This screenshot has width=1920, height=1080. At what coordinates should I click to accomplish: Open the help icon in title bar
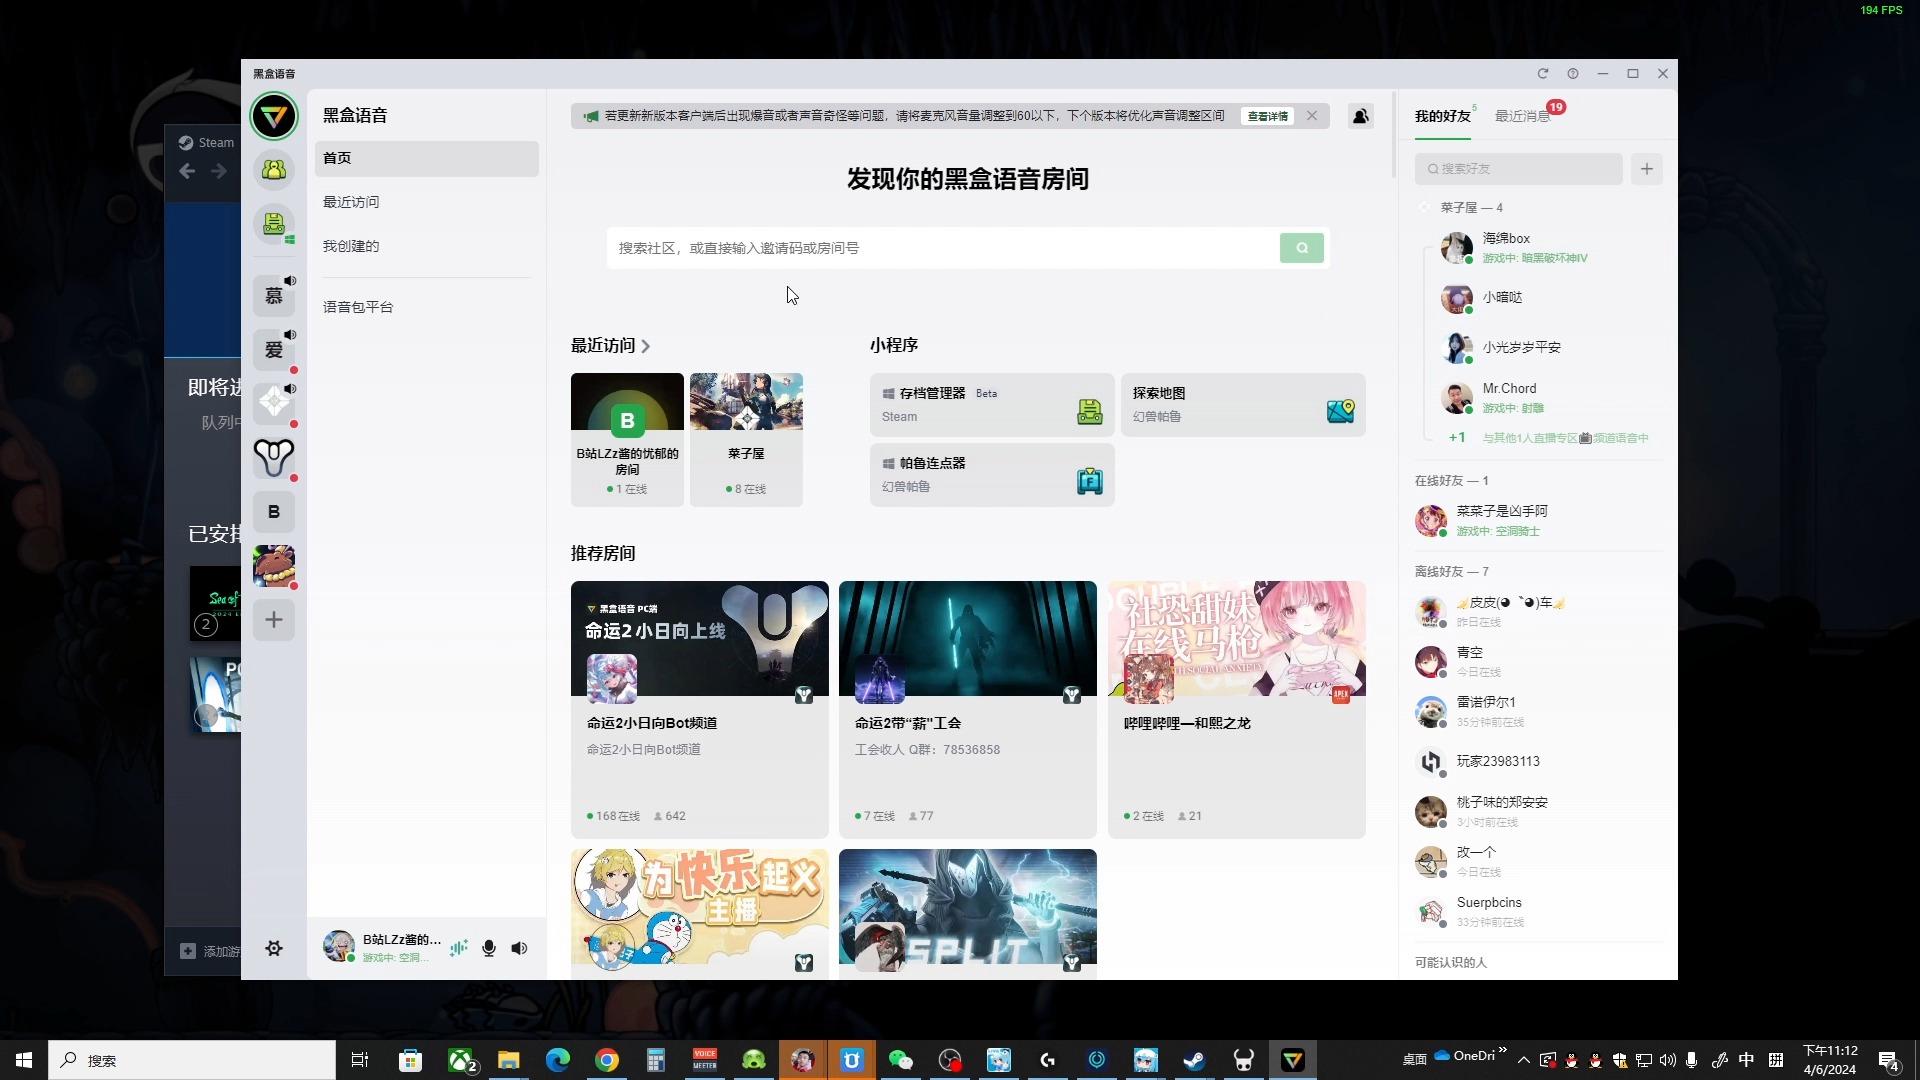pos(1573,73)
